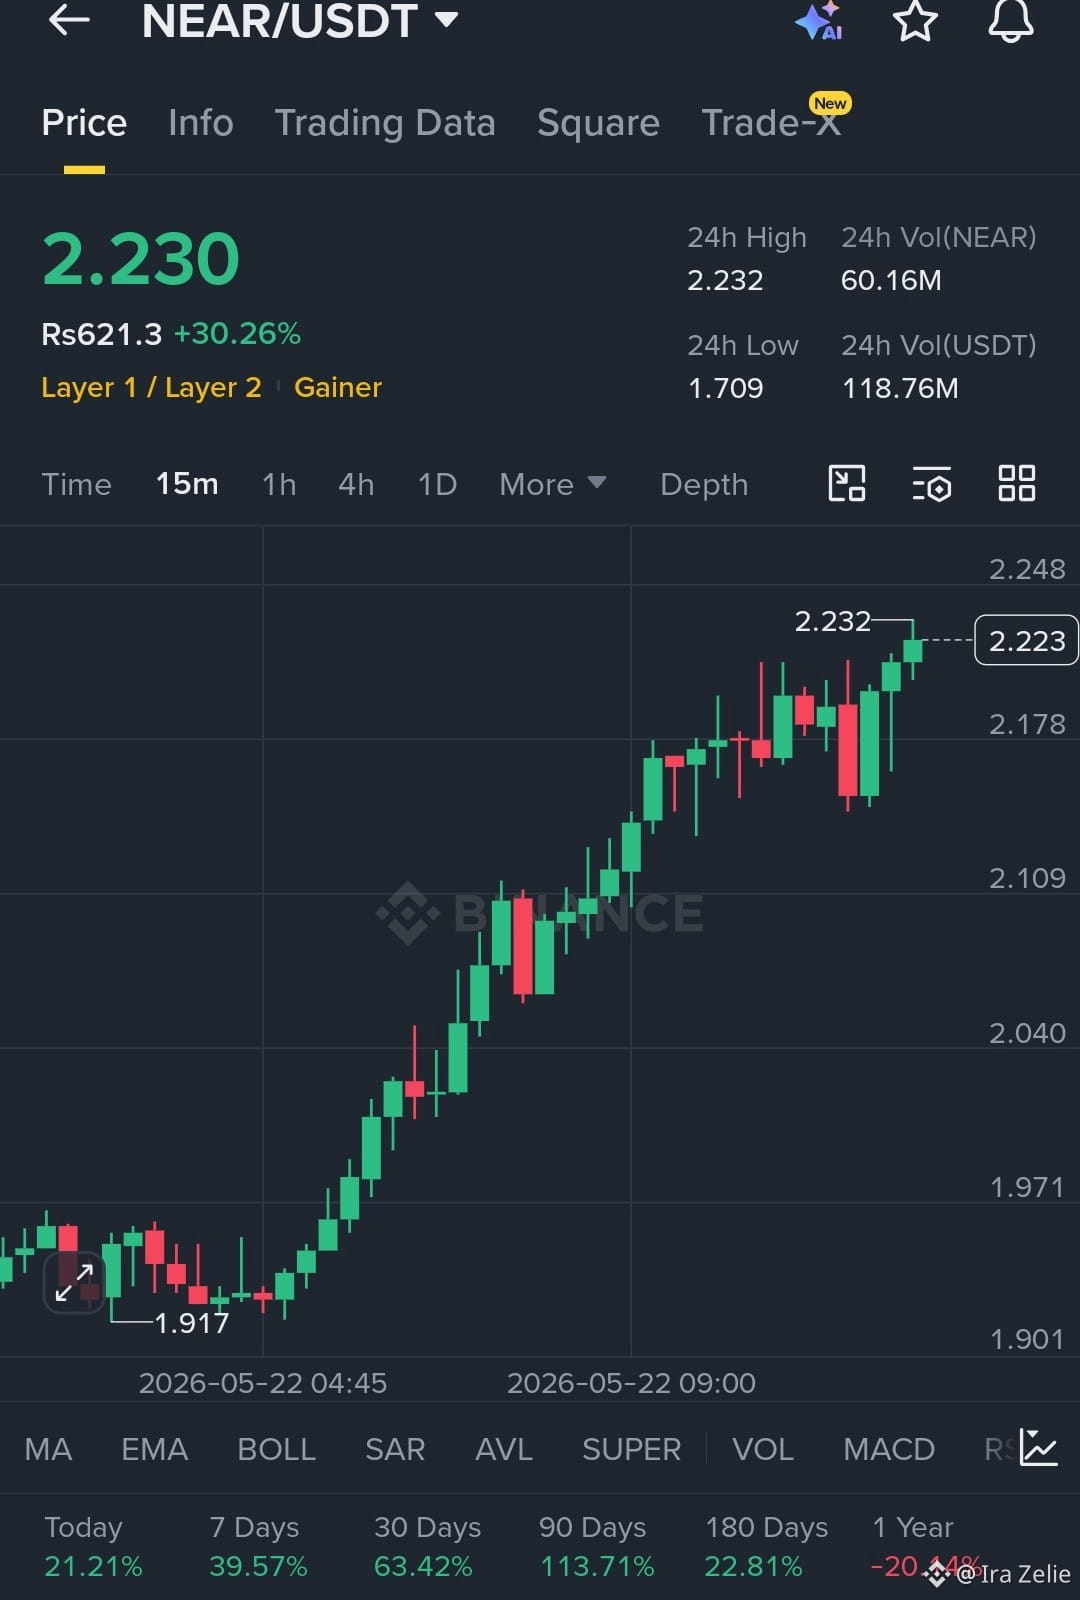The height and width of the screenshot is (1600, 1080).
Task: Open indicator chart icon beside MACD
Action: click(1039, 1448)
